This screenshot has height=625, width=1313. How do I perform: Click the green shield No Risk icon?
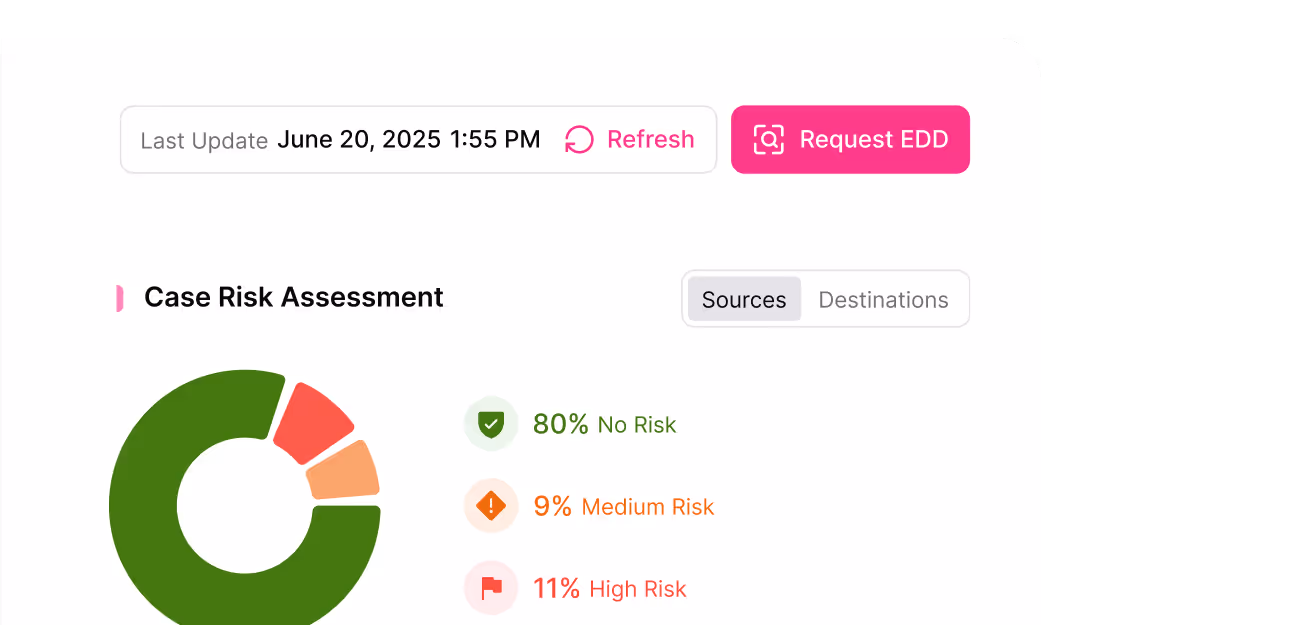[491, 424]
